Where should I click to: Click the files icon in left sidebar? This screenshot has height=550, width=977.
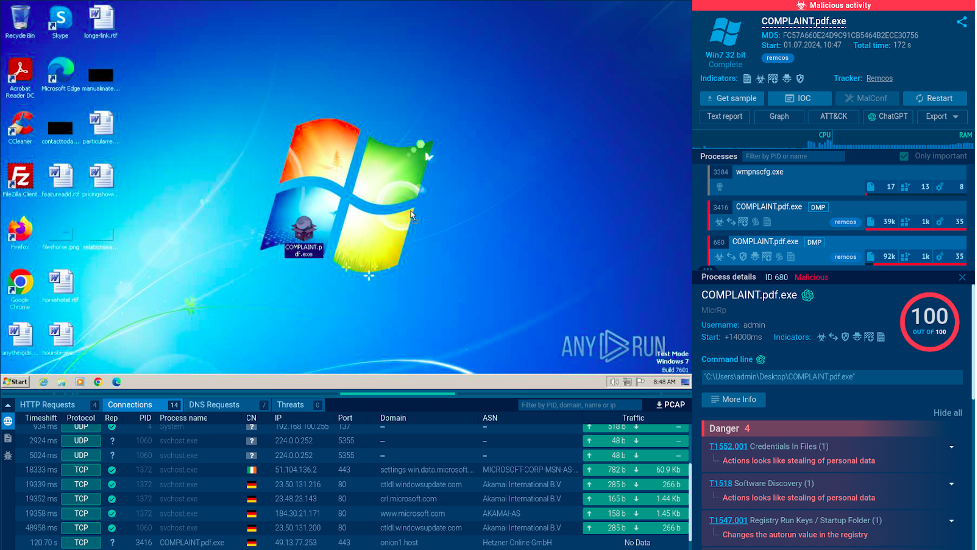coord(8,439)
